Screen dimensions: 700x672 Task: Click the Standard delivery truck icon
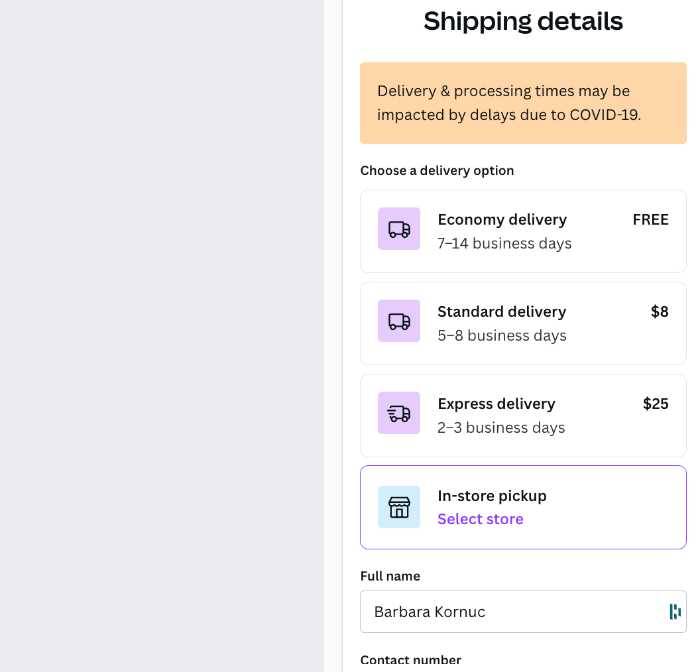pos(399,321)
